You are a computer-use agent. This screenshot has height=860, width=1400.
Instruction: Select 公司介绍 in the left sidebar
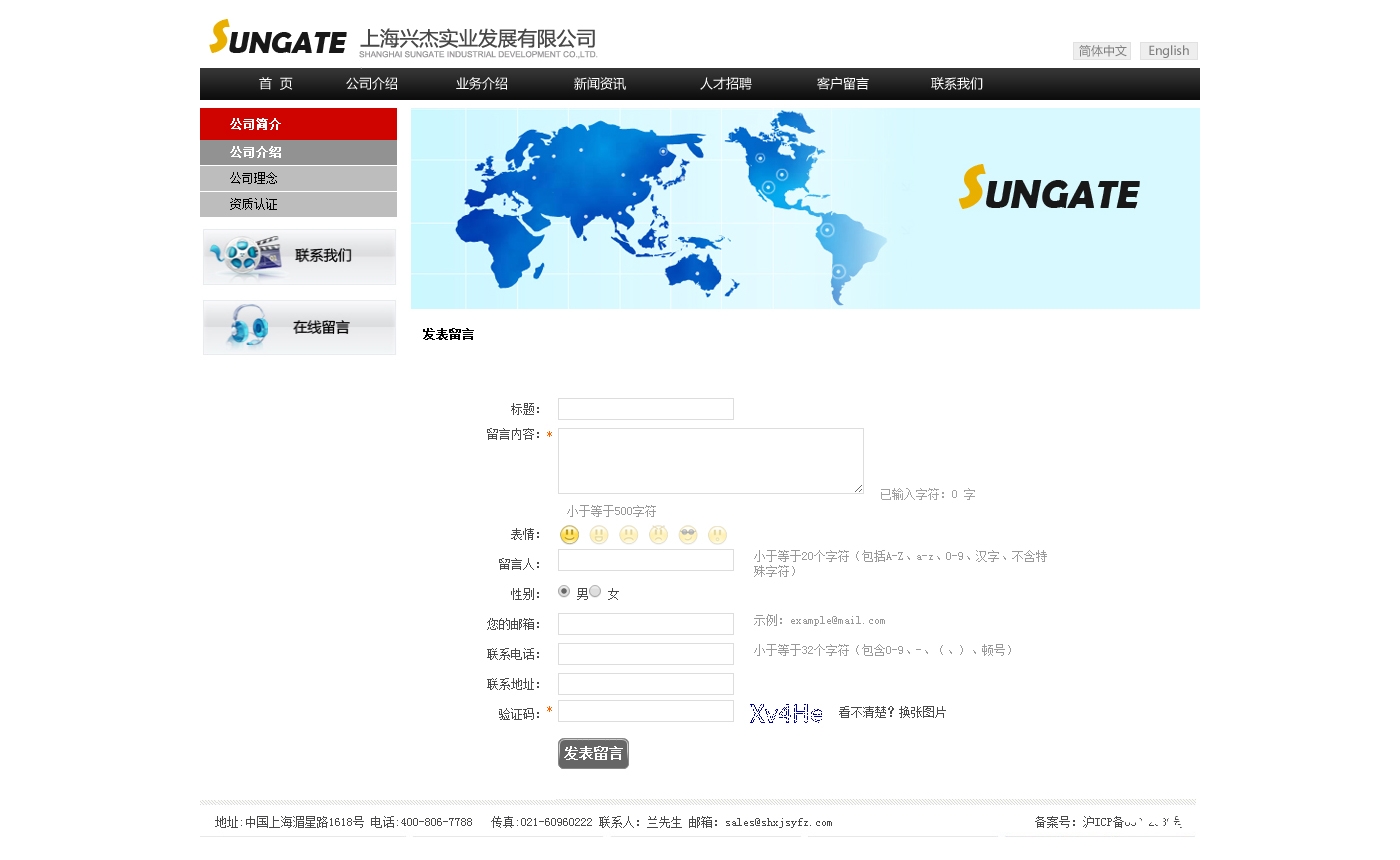[x=298, y=152]
